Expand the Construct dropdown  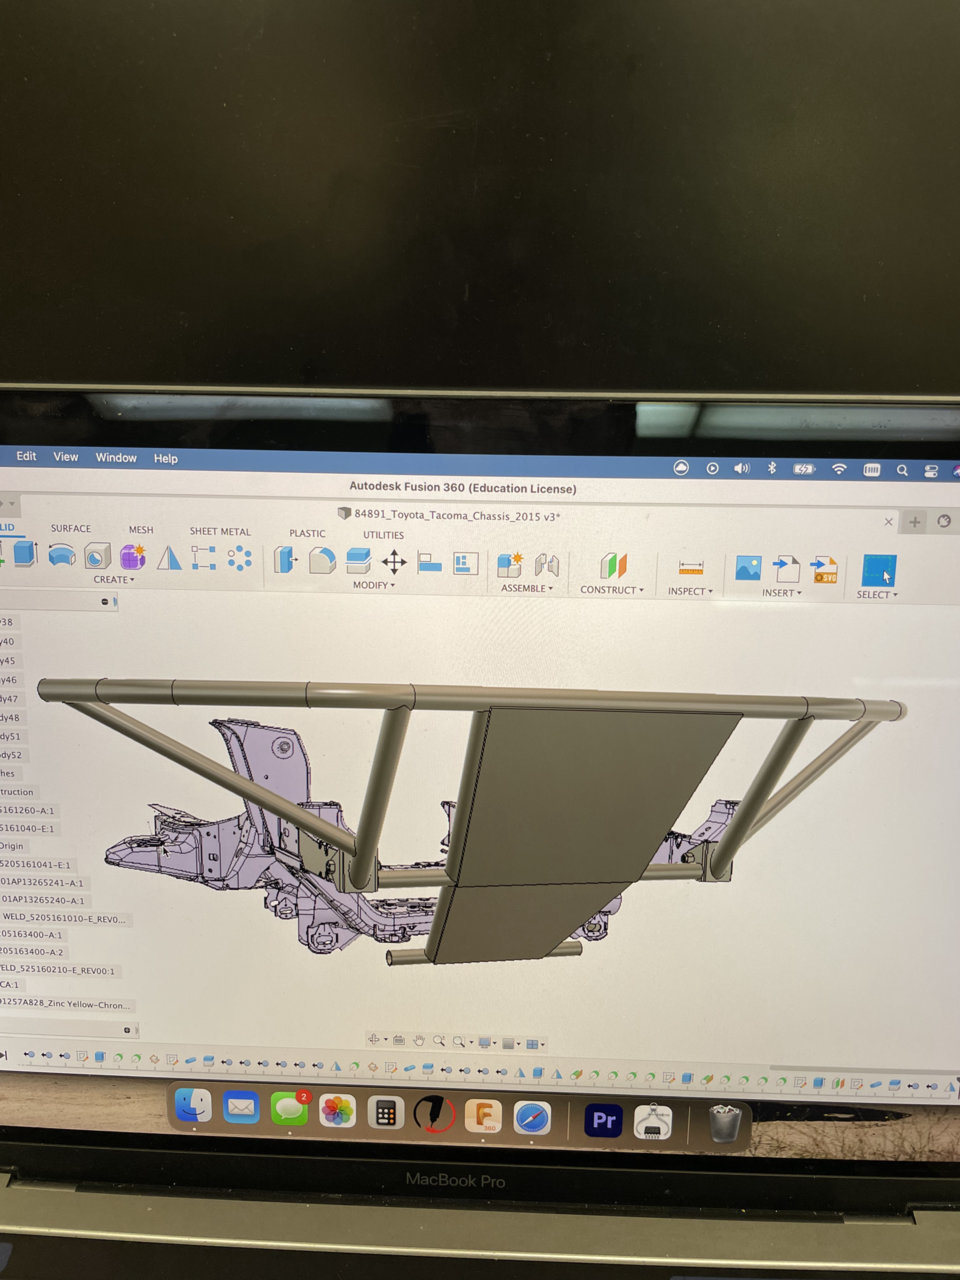[612, 590]
